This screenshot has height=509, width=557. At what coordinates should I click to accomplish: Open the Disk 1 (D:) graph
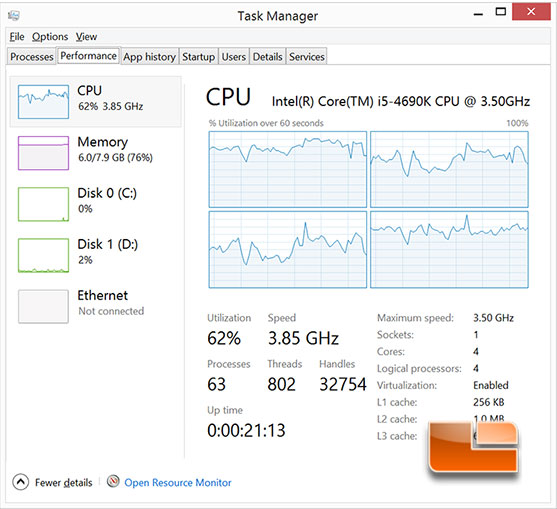click(43, 255)
